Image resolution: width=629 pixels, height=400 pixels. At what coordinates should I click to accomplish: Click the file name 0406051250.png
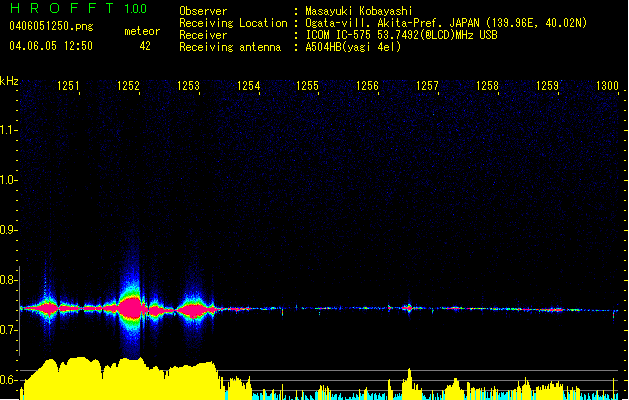pos(51,26)
